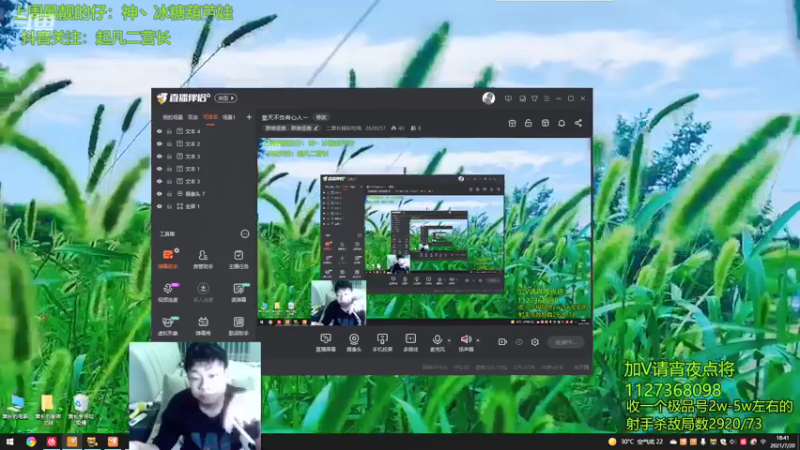This screenshot has width=800, height=450.
Task: Toggle the preview eye icon in the bottom bar
Action: coord(519,342)
